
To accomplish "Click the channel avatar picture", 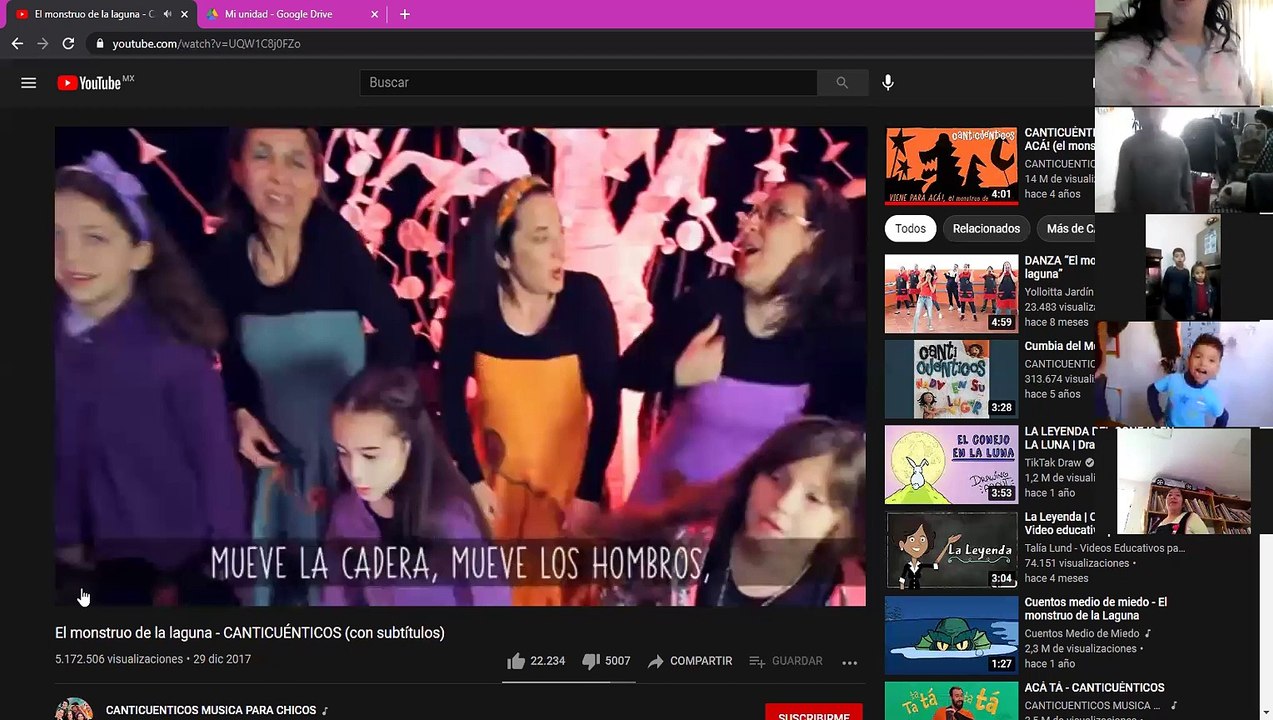I will pyautogui.click(x=74, y=709).
